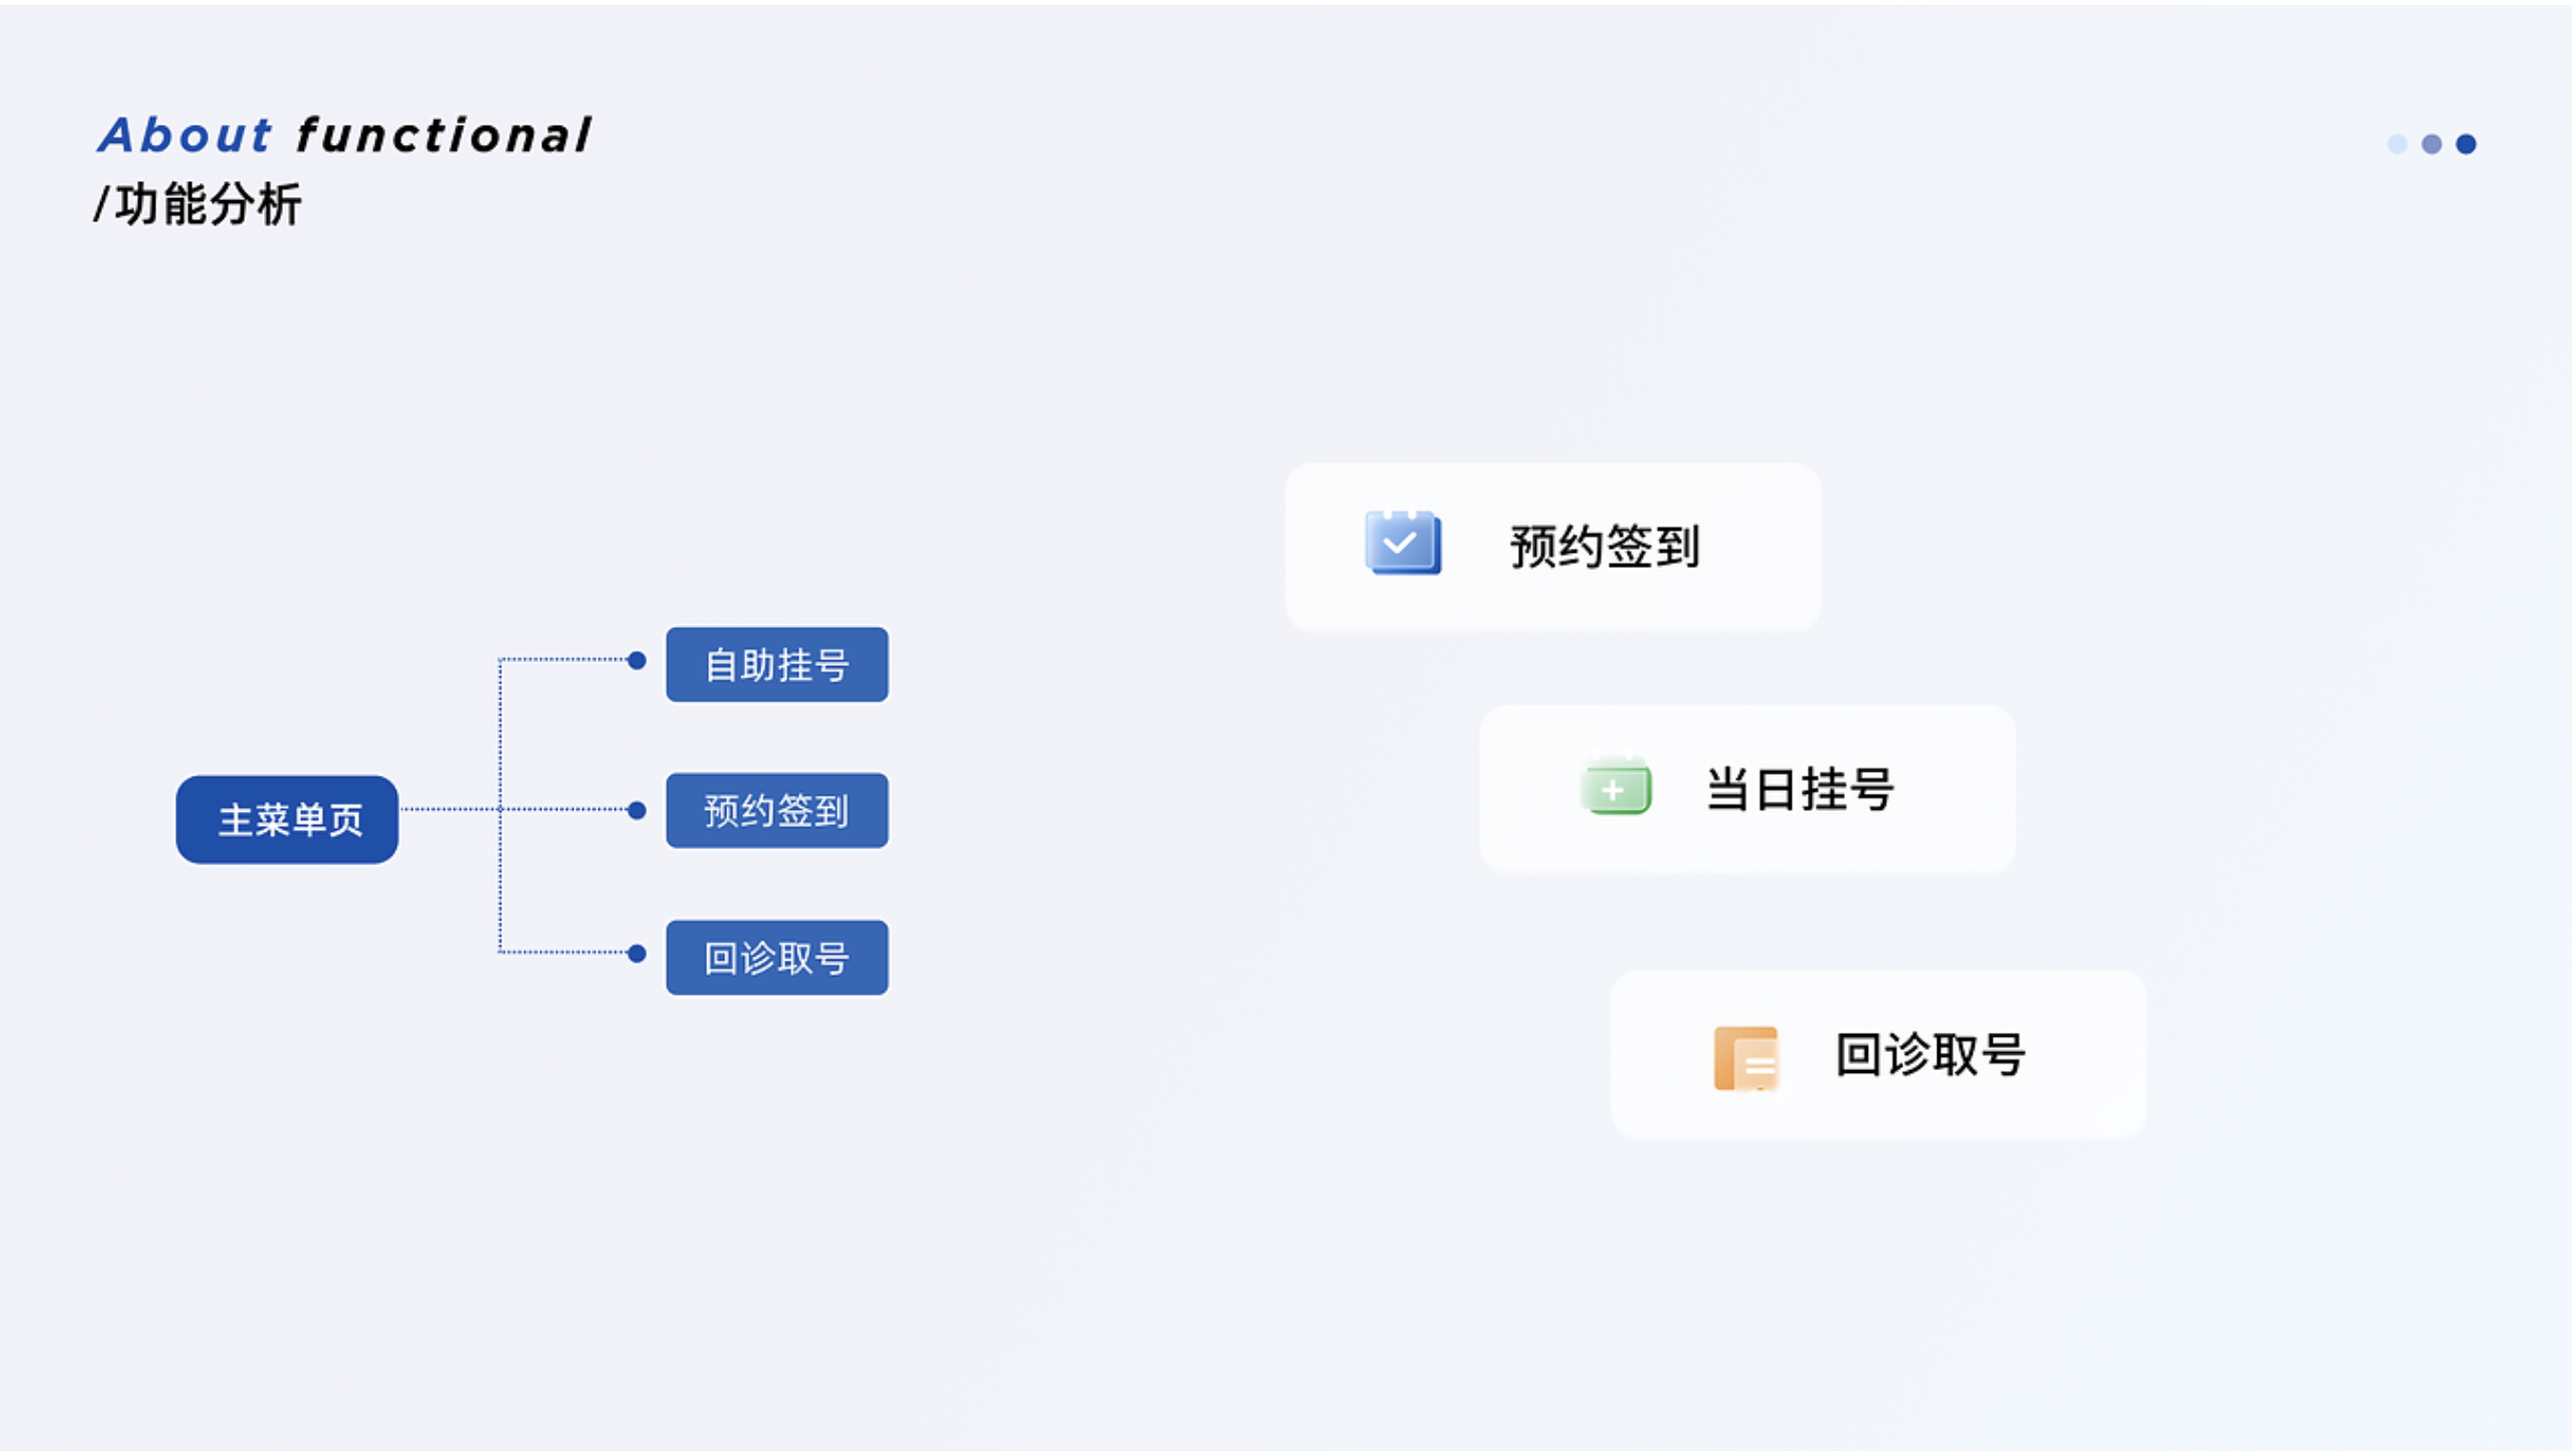Click the green plus calendar icon
Image resolution: width=2573 pixels, height=1456 pixels.
(x=1615, y=787)
